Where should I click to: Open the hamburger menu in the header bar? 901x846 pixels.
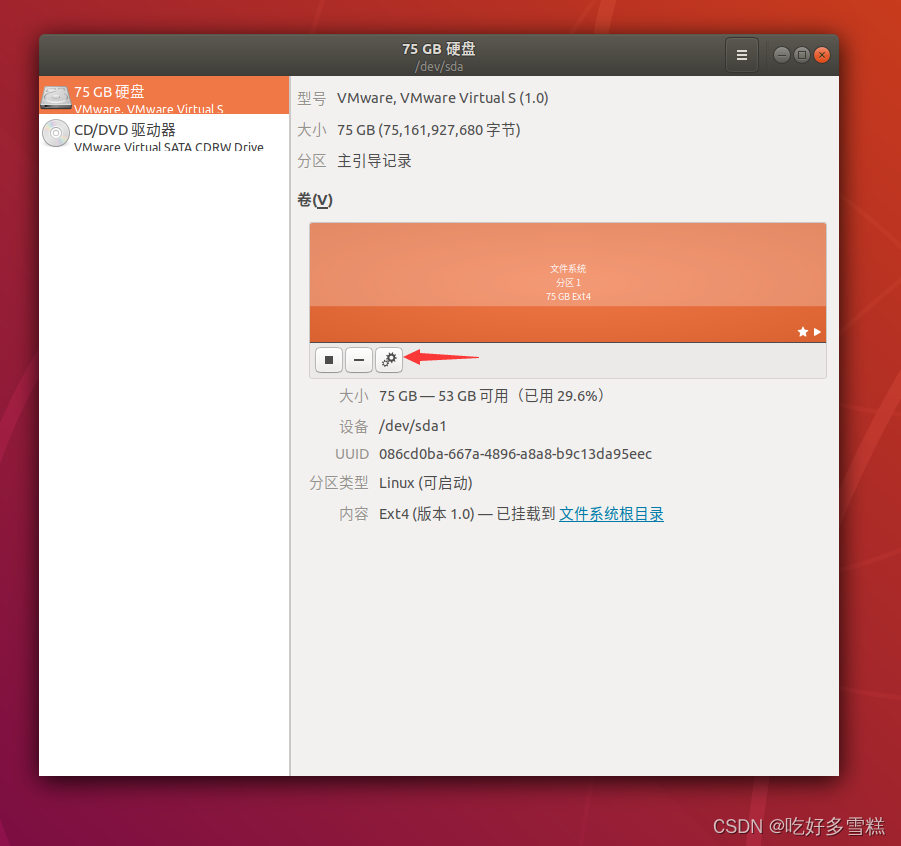tap(742, 55)
